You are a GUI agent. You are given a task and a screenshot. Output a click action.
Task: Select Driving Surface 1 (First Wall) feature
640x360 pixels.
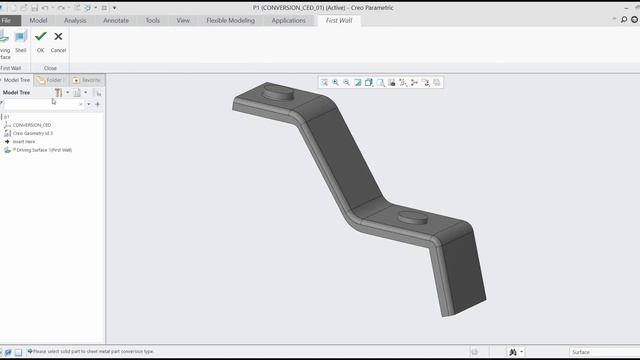[x=44, y=150]
